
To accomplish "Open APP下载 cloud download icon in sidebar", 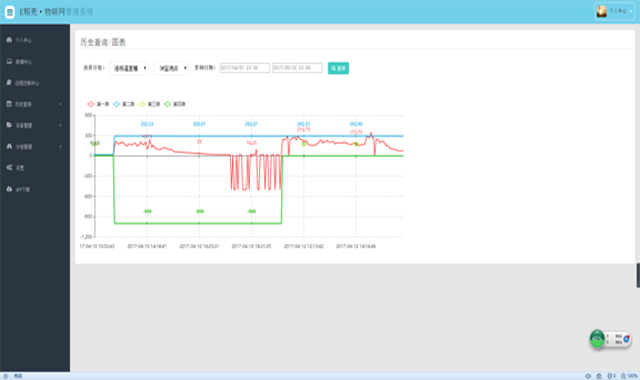I will (x=9, y=189).
